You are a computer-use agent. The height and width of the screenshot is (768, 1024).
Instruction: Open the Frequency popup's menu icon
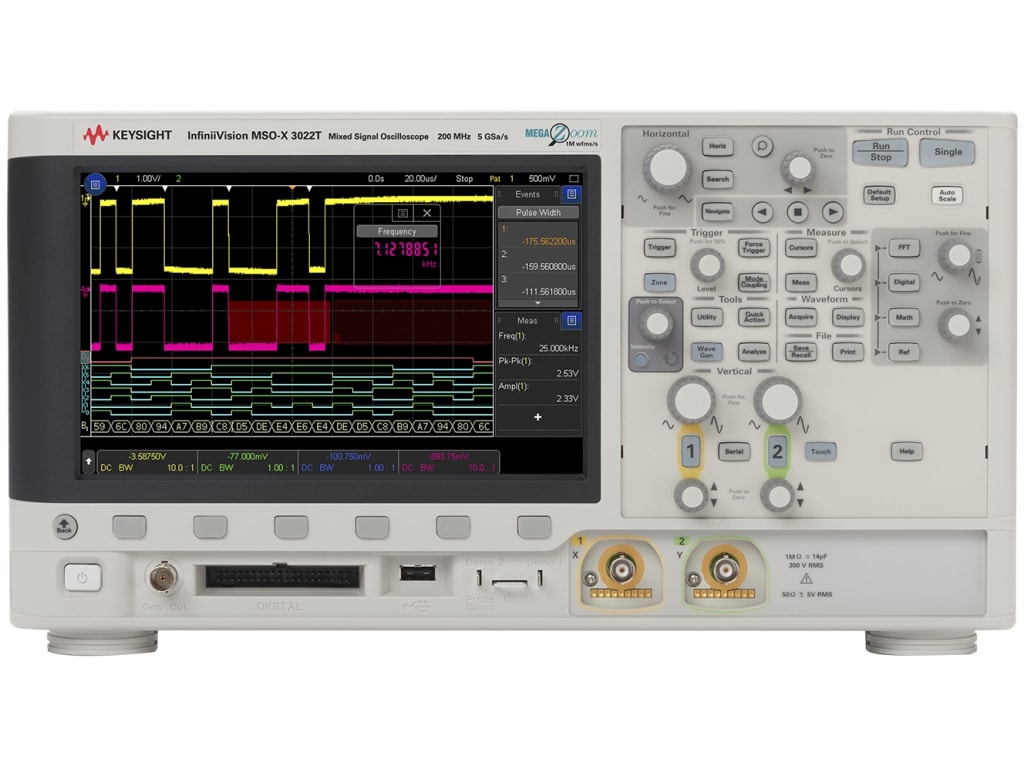[x=403, y=213]
